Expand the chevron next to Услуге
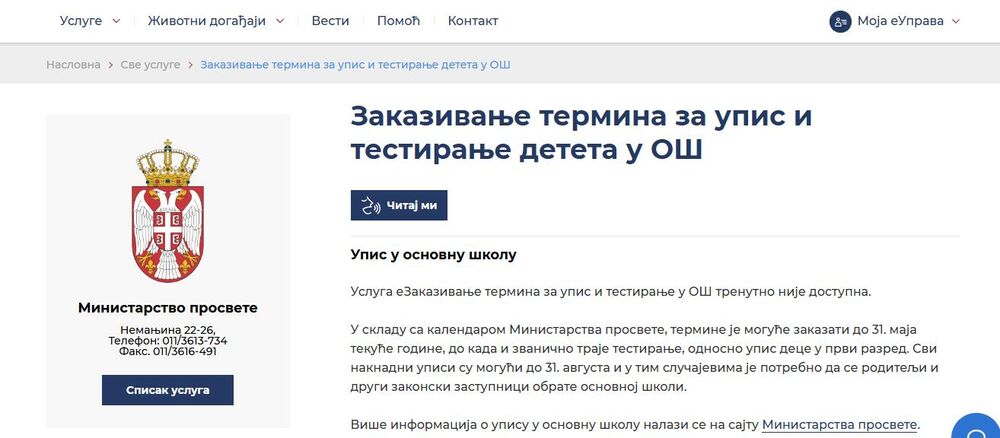 click(117, 21)
